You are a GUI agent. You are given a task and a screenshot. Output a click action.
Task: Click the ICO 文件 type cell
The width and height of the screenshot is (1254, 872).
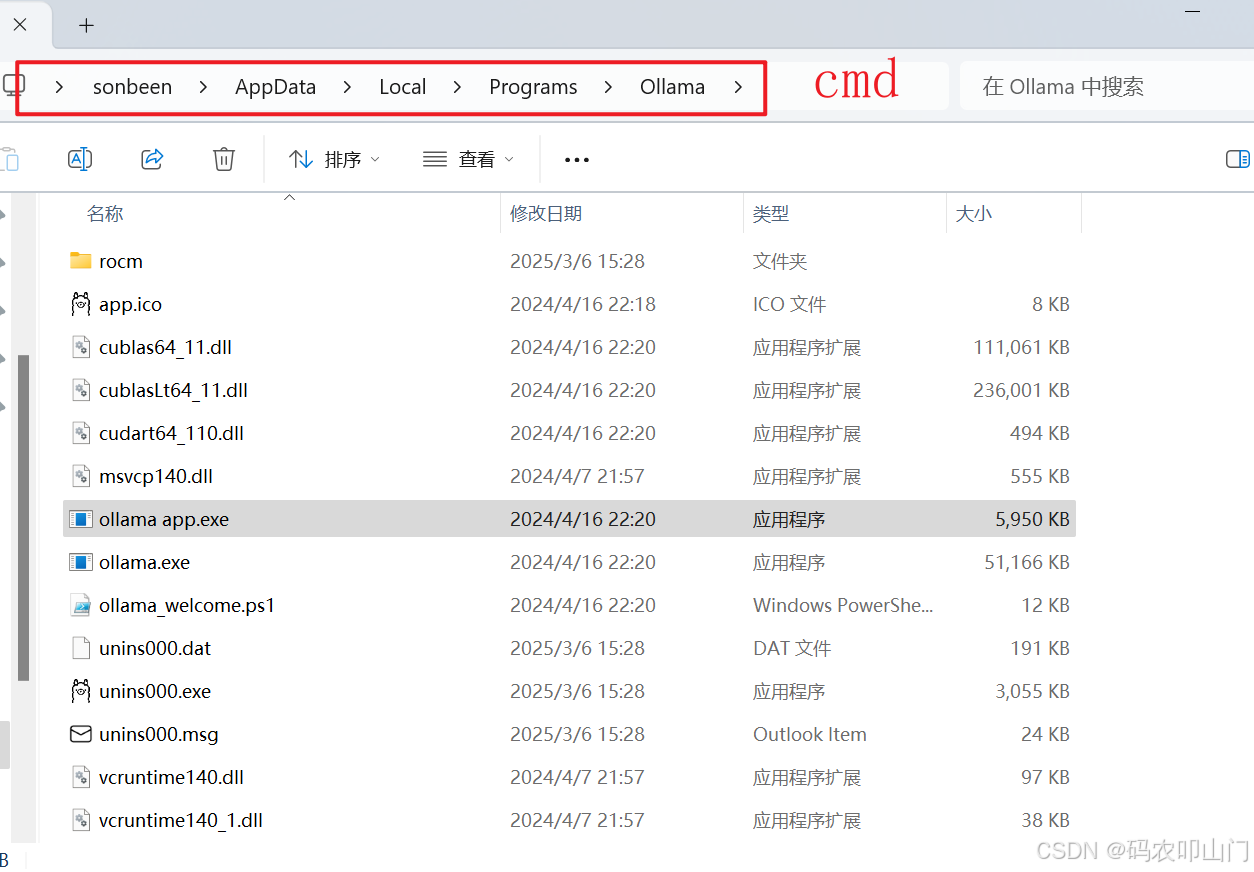click(790, 304)
